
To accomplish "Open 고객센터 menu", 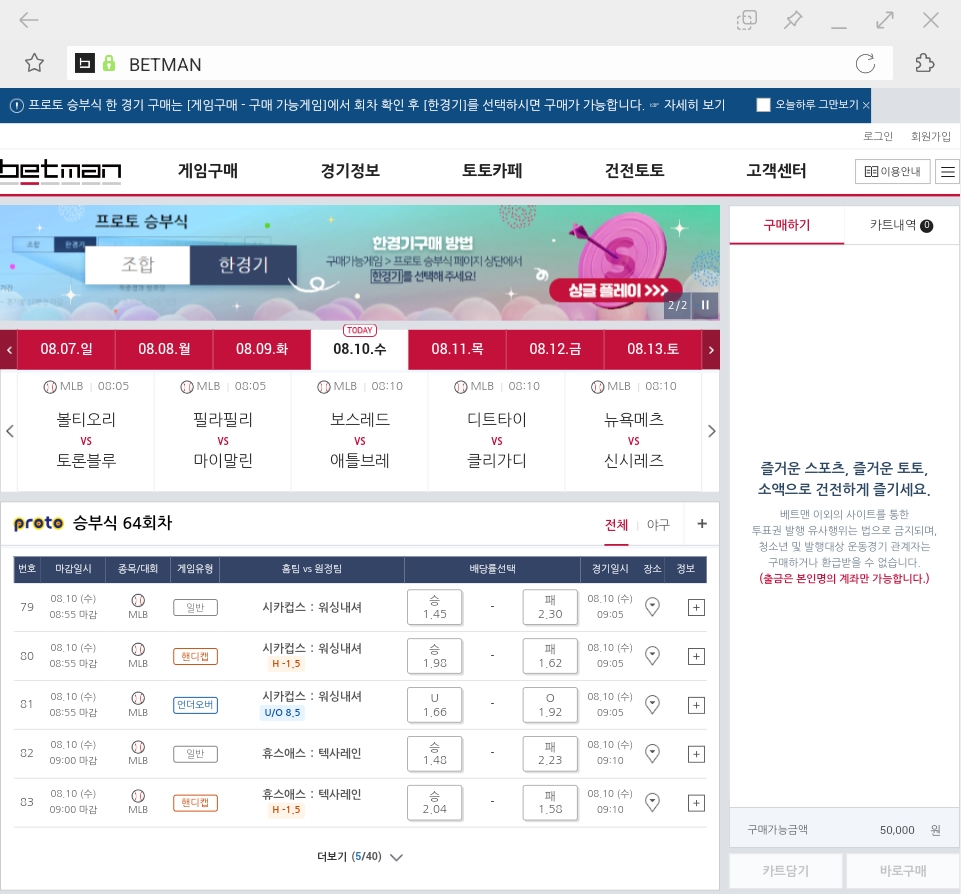I will (777, 170).
